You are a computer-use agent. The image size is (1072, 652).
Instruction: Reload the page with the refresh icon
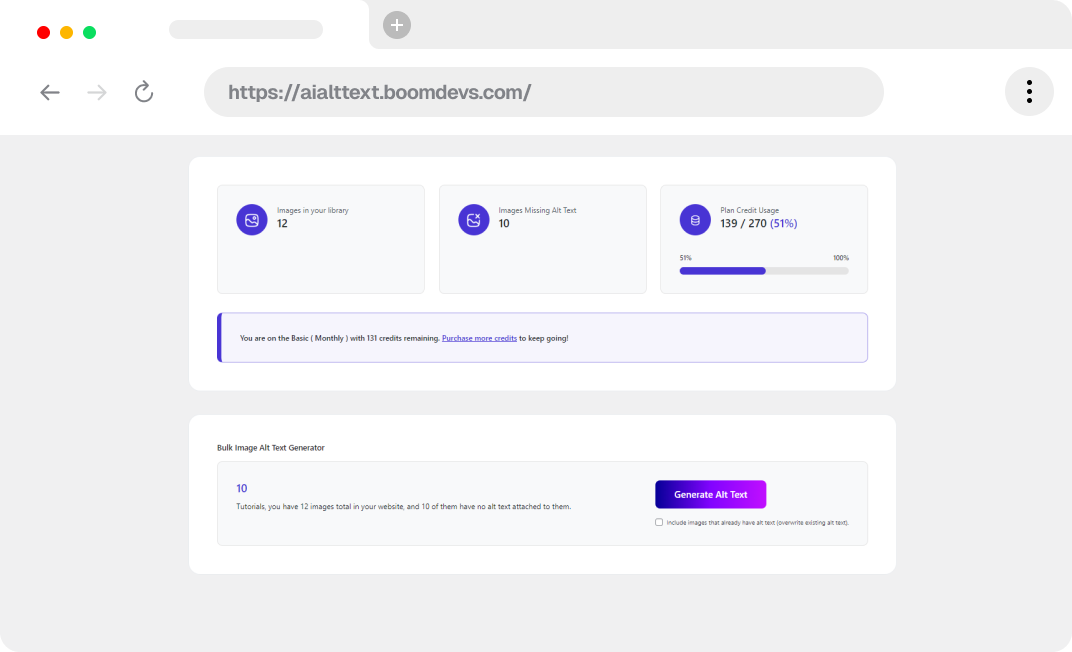click(144, 93)
